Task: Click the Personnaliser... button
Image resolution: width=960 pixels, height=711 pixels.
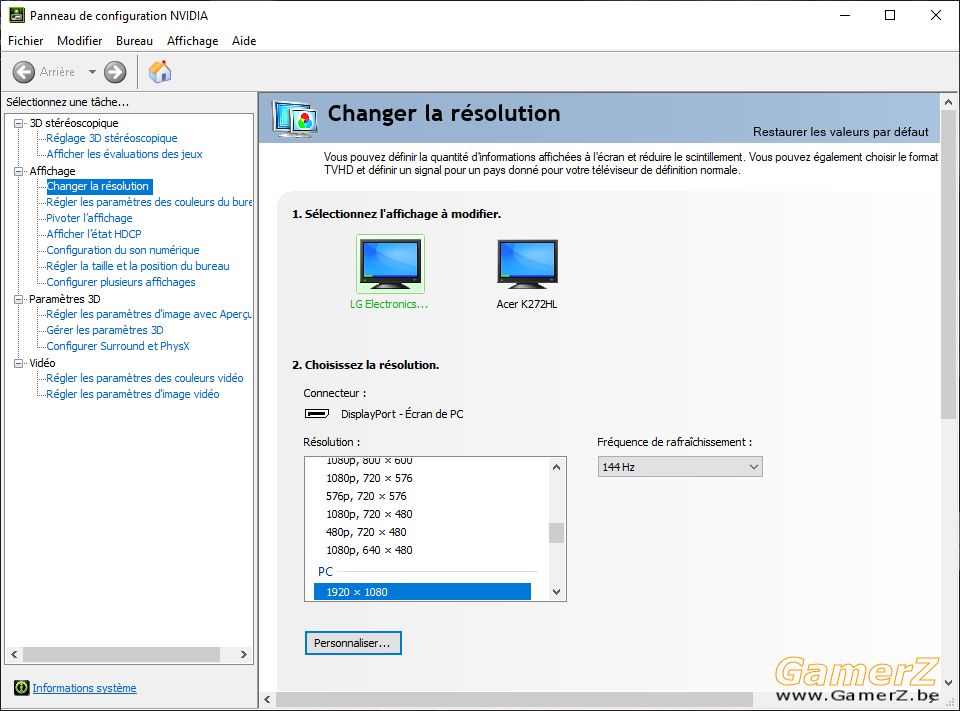Action: click(353, 643)
